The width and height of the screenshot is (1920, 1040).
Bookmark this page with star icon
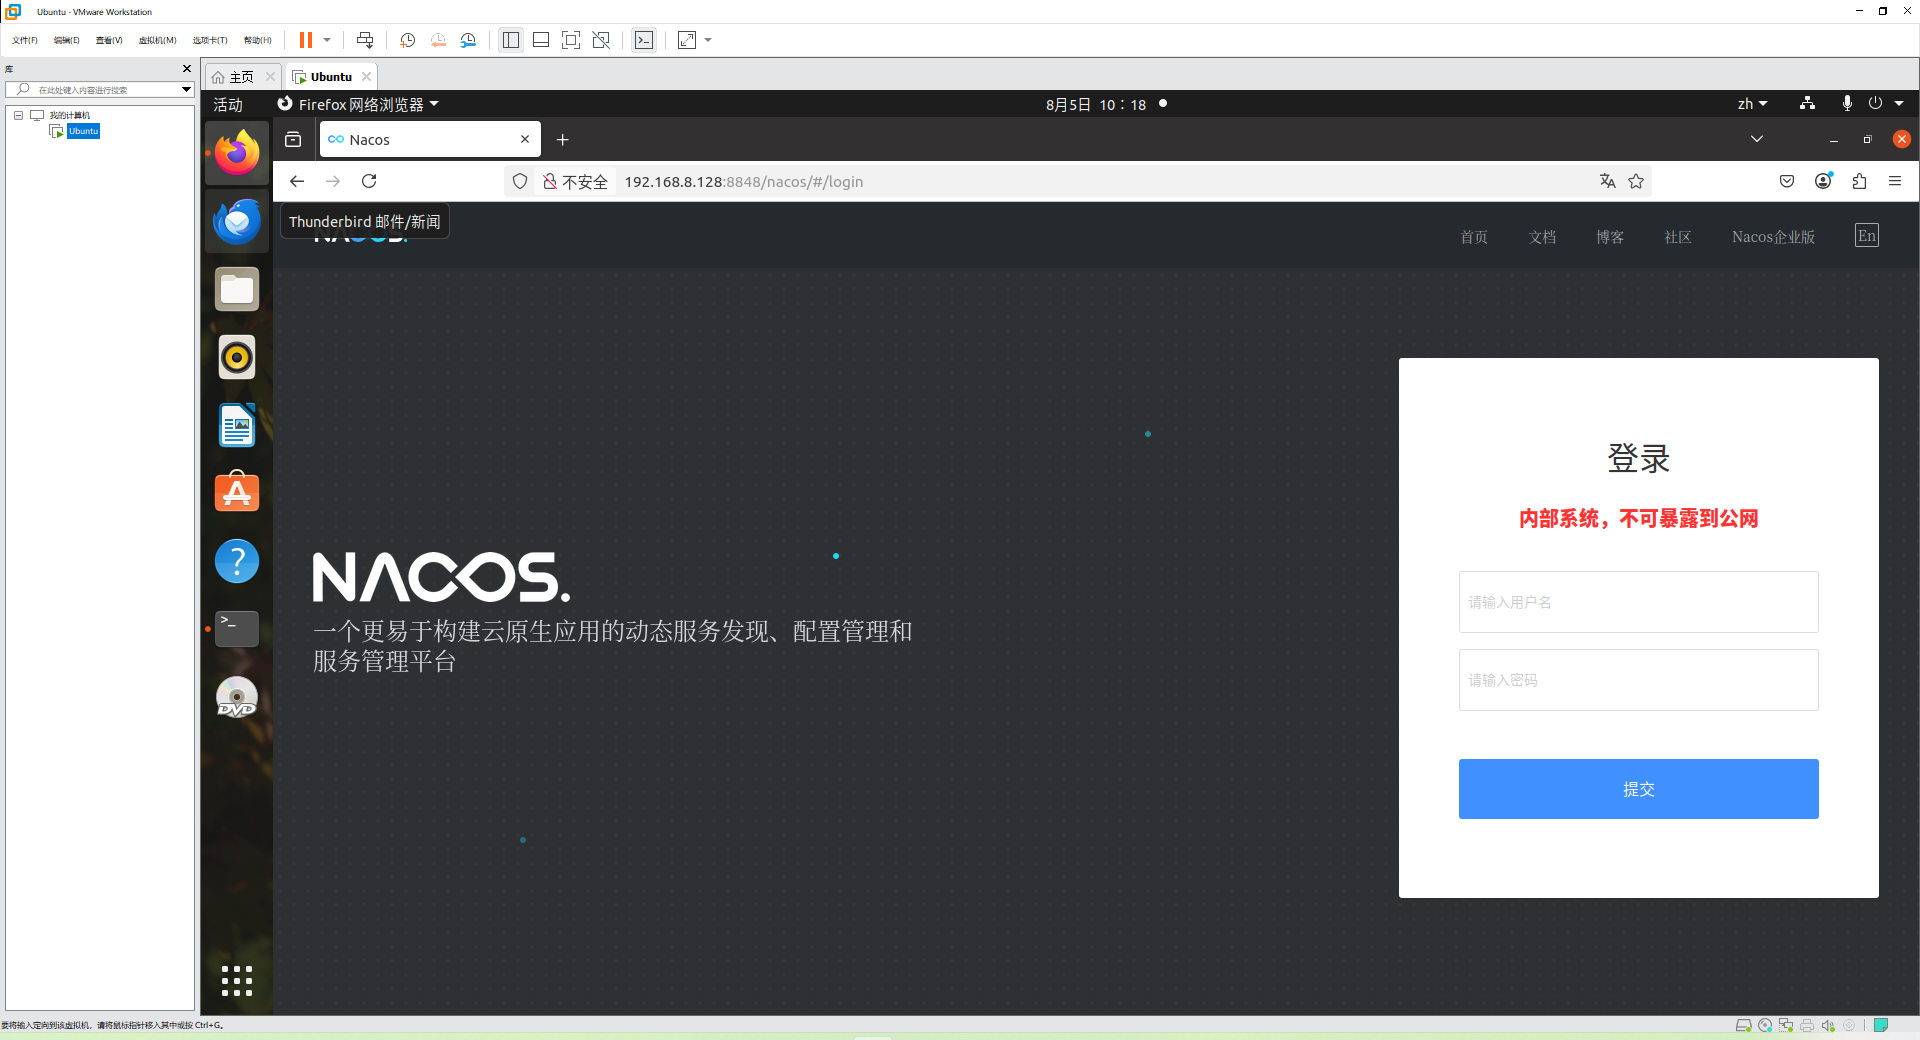click(x=1636, y=181)
